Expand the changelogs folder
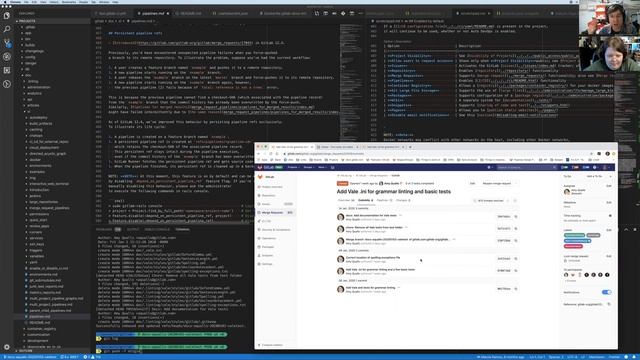This screenshot has width=640, height=360. click(x=34, y=51)
